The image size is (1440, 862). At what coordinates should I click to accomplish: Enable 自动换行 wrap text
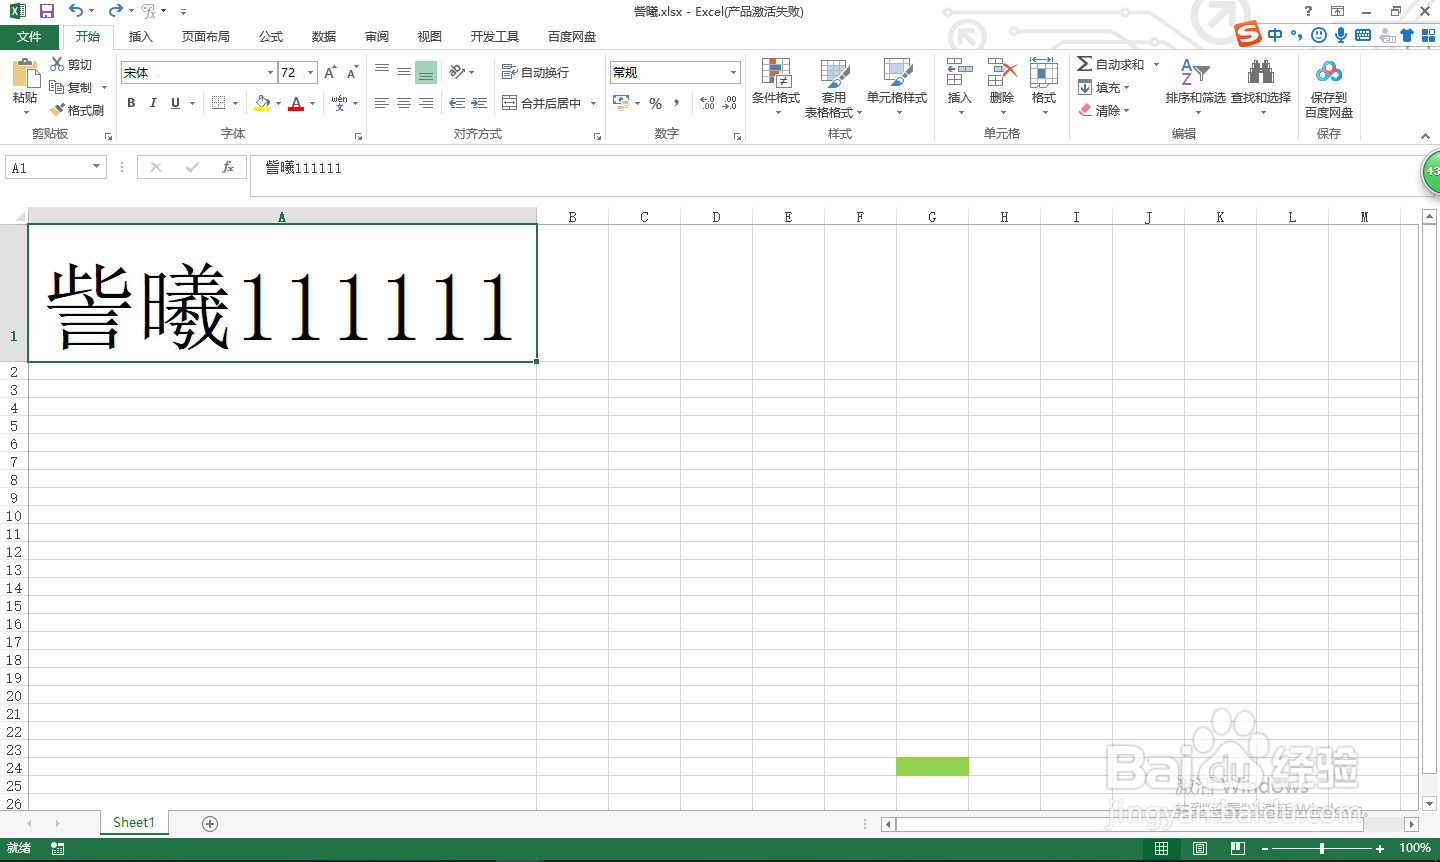[x=535, y=72]
